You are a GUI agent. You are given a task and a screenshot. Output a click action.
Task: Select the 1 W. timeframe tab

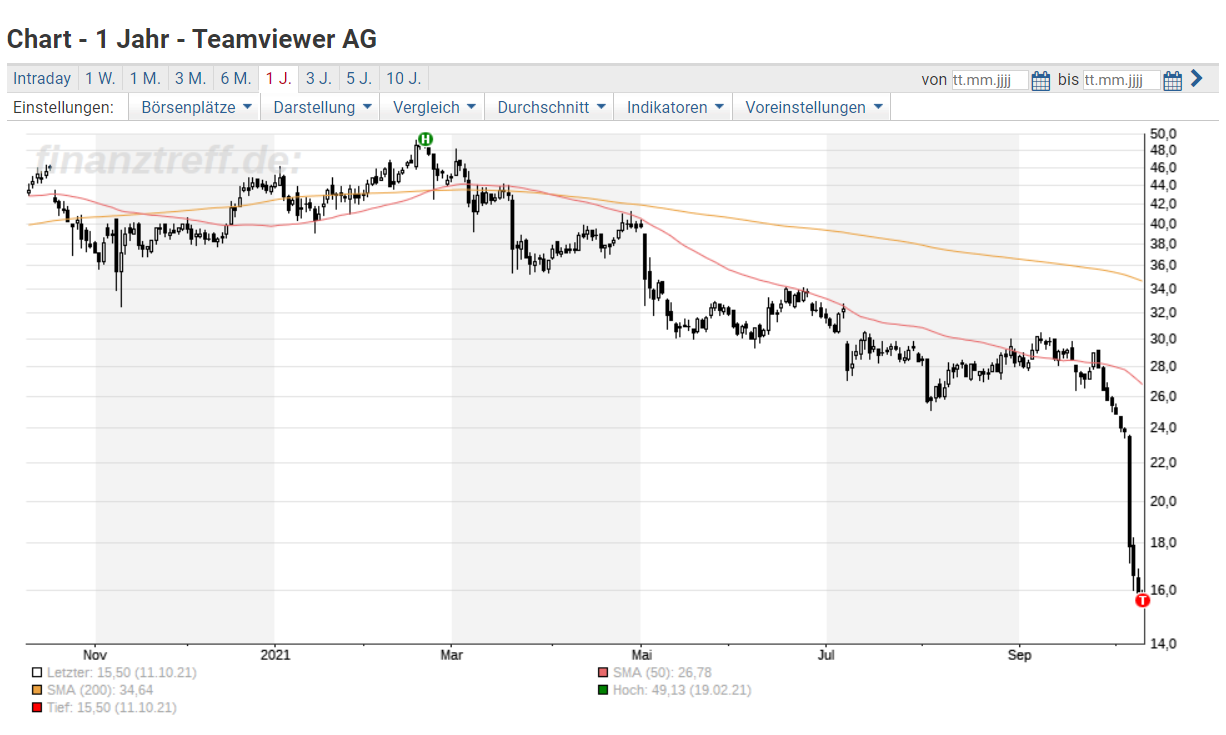tap(100, 78)
